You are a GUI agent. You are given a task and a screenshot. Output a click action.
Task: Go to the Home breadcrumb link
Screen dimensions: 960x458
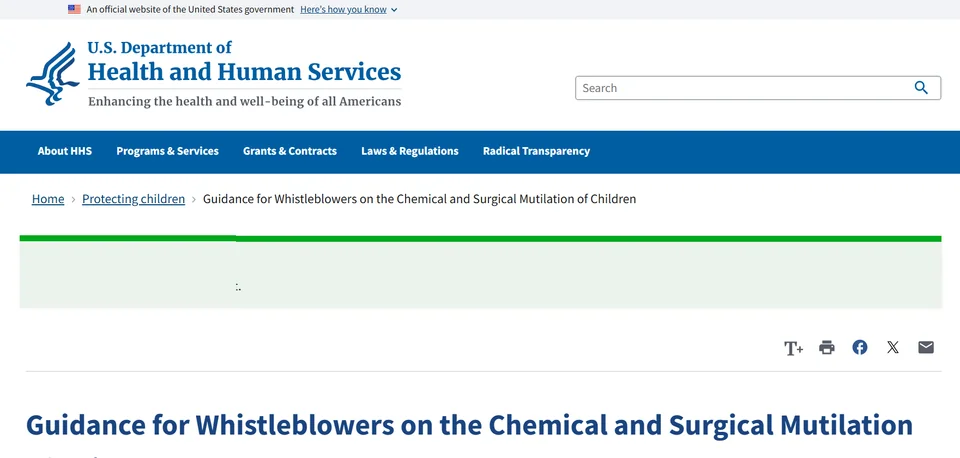48,199
